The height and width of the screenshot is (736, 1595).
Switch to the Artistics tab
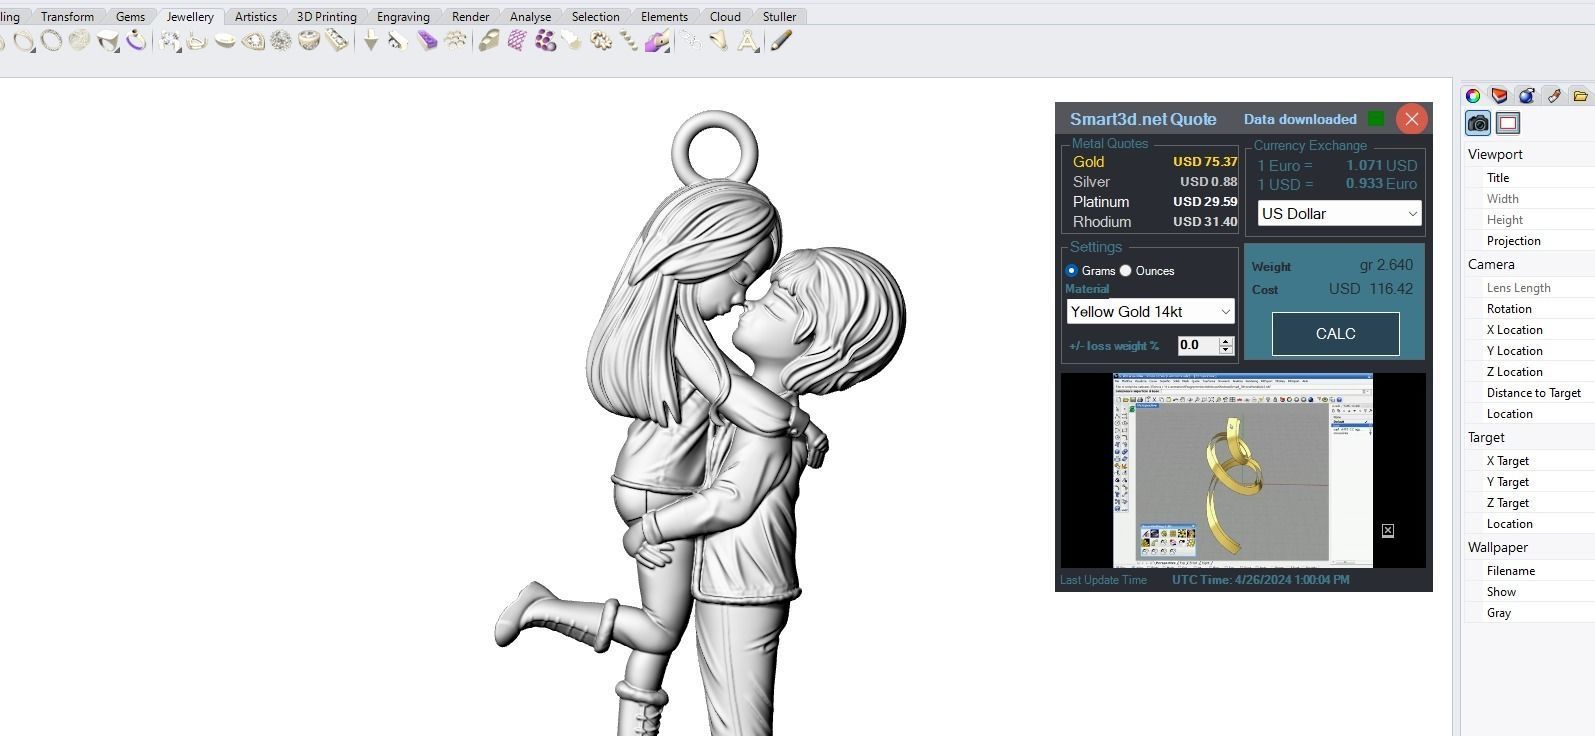coord(256,17)
